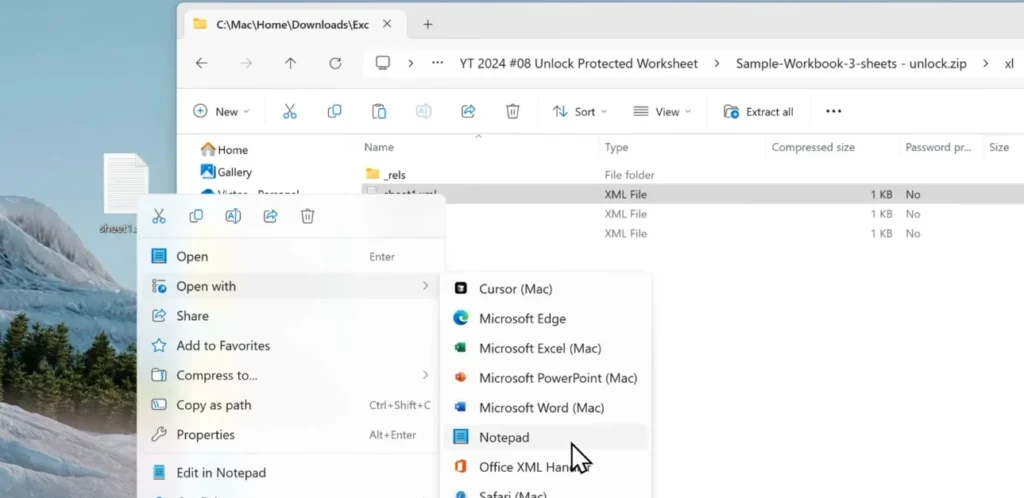Select Home in the navigation pane
Screen dimensions: 1024x498
225,150
